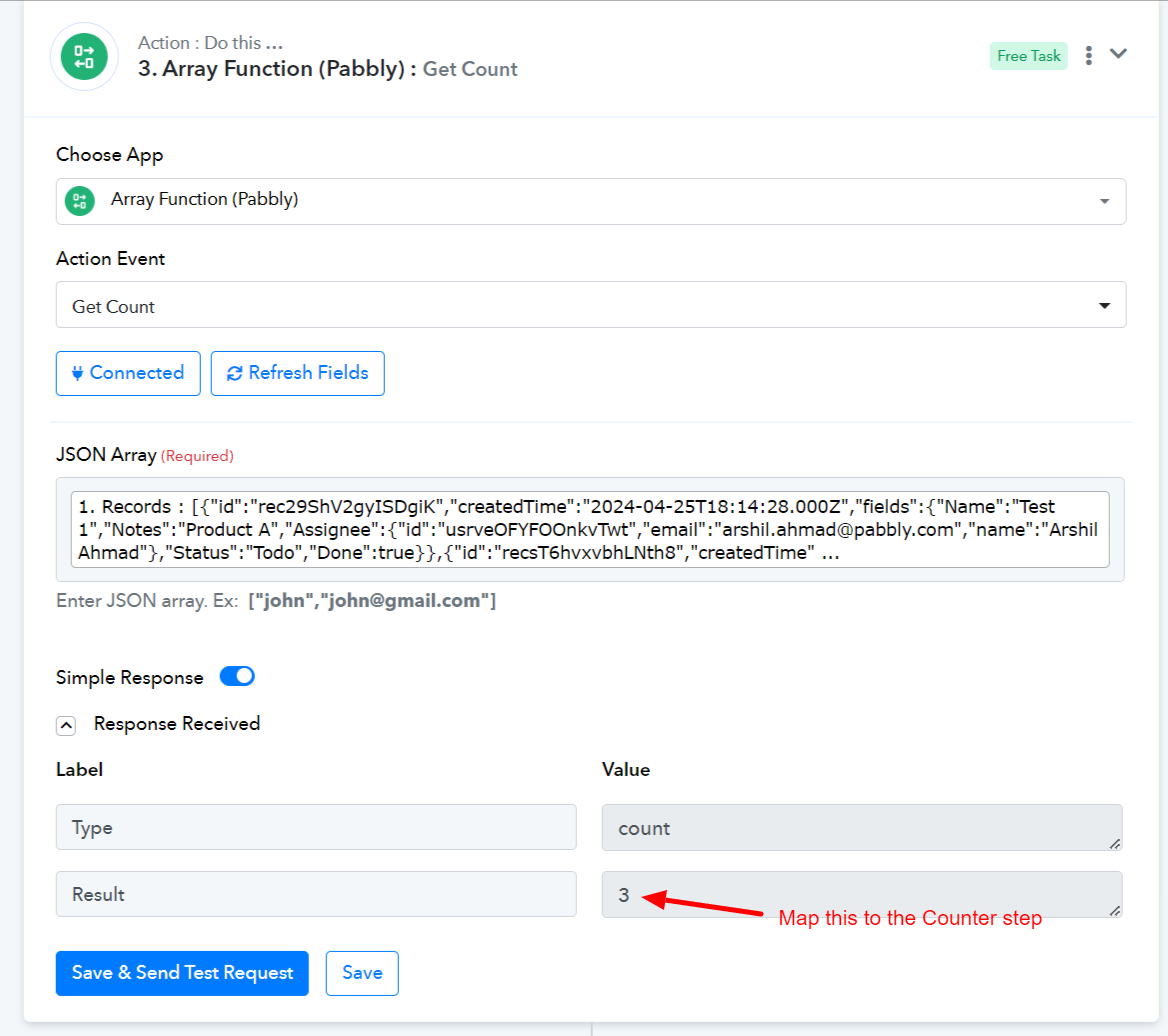The width and height of the screenshot is (1168, 1036).
Task: Click the Response Received label
Action: pos(177,724)
